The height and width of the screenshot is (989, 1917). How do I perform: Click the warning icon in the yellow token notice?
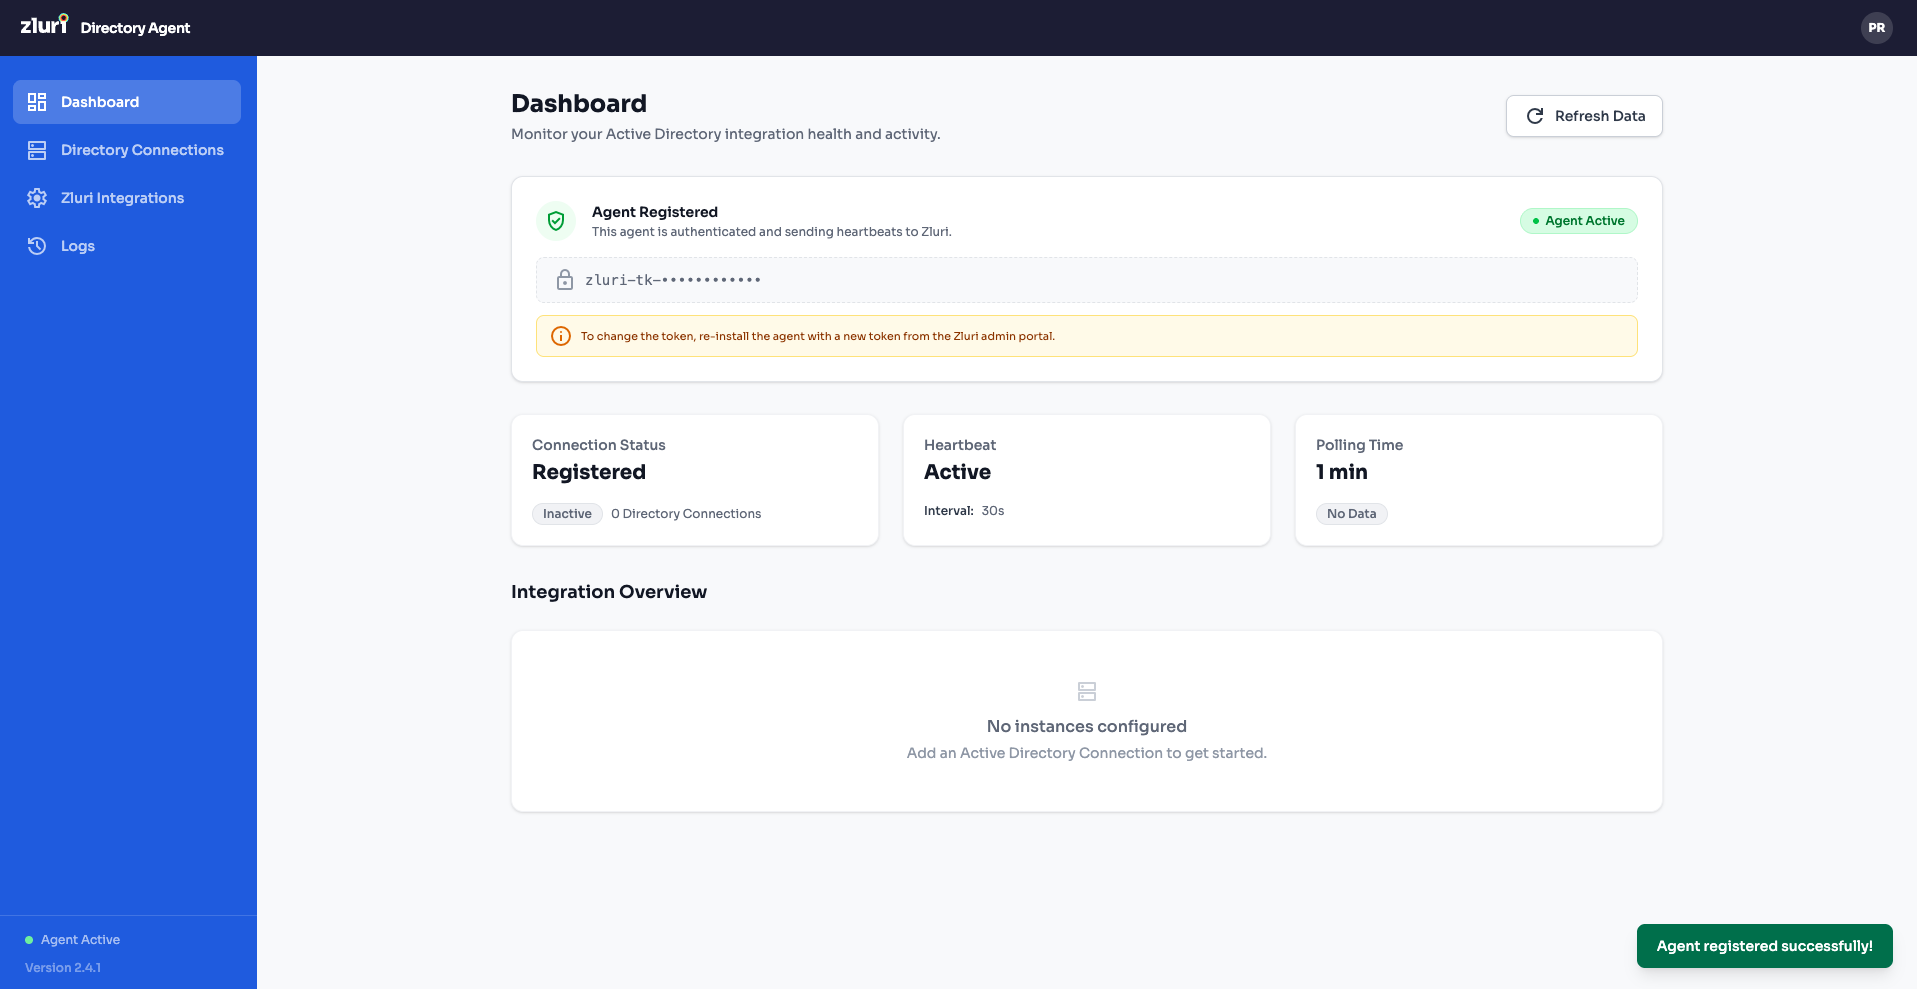[561, 336]
